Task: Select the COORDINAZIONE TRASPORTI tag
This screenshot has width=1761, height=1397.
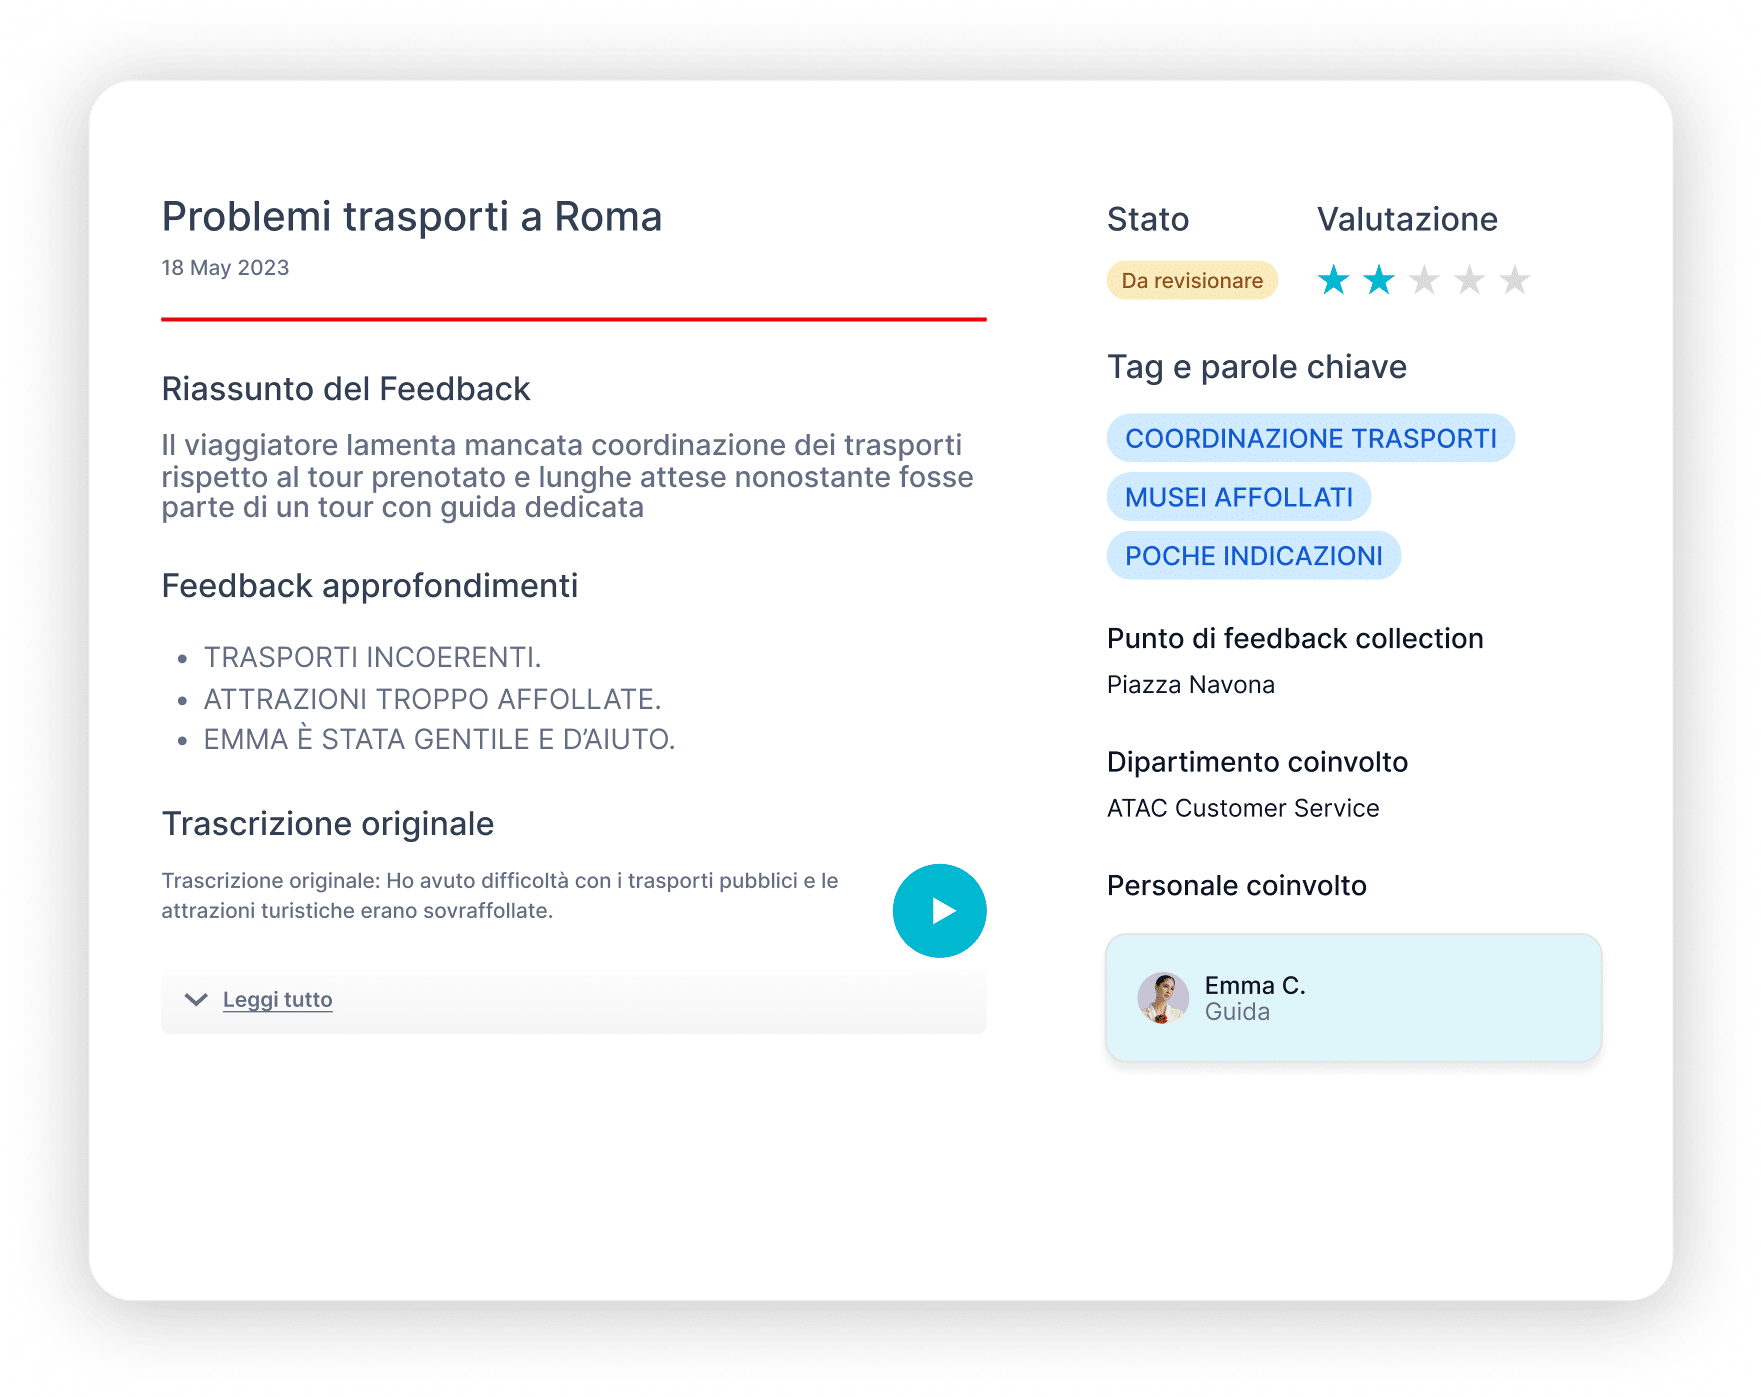Action: coord(1310,438)
